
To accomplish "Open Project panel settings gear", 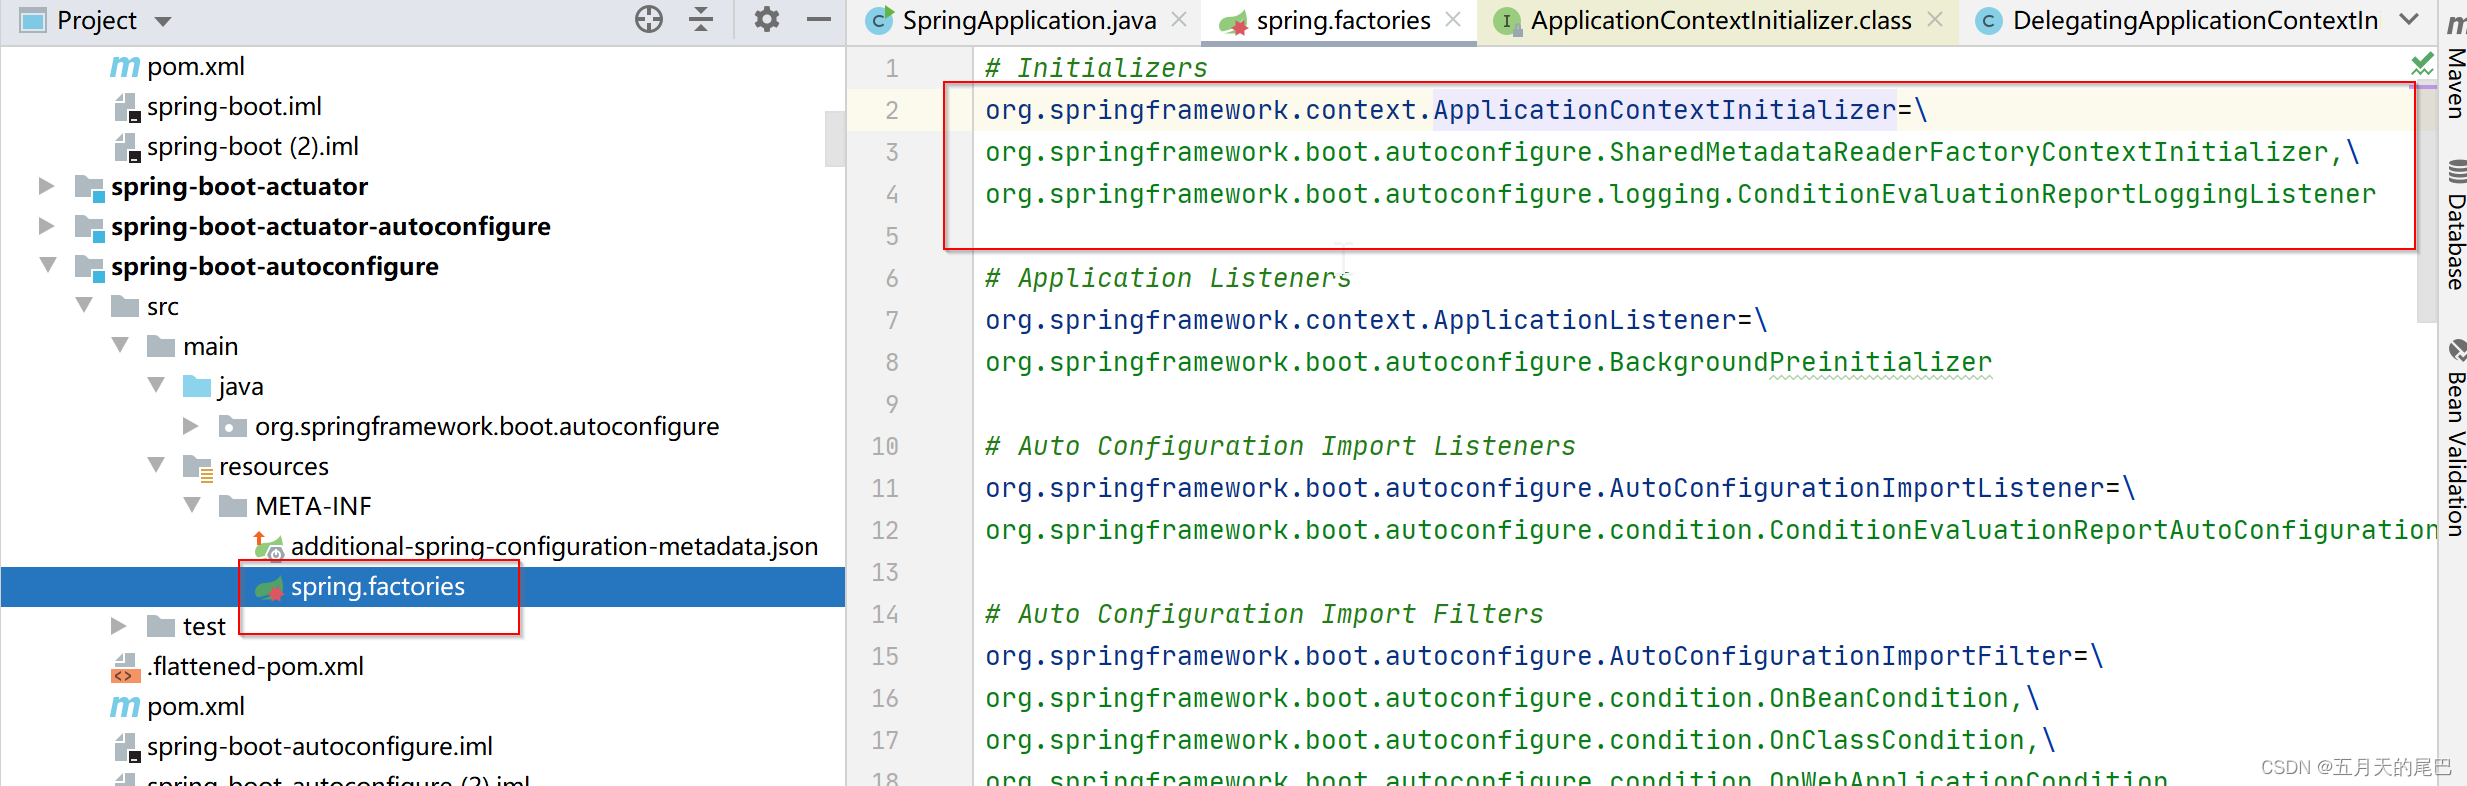I will (x=766, y=19).
